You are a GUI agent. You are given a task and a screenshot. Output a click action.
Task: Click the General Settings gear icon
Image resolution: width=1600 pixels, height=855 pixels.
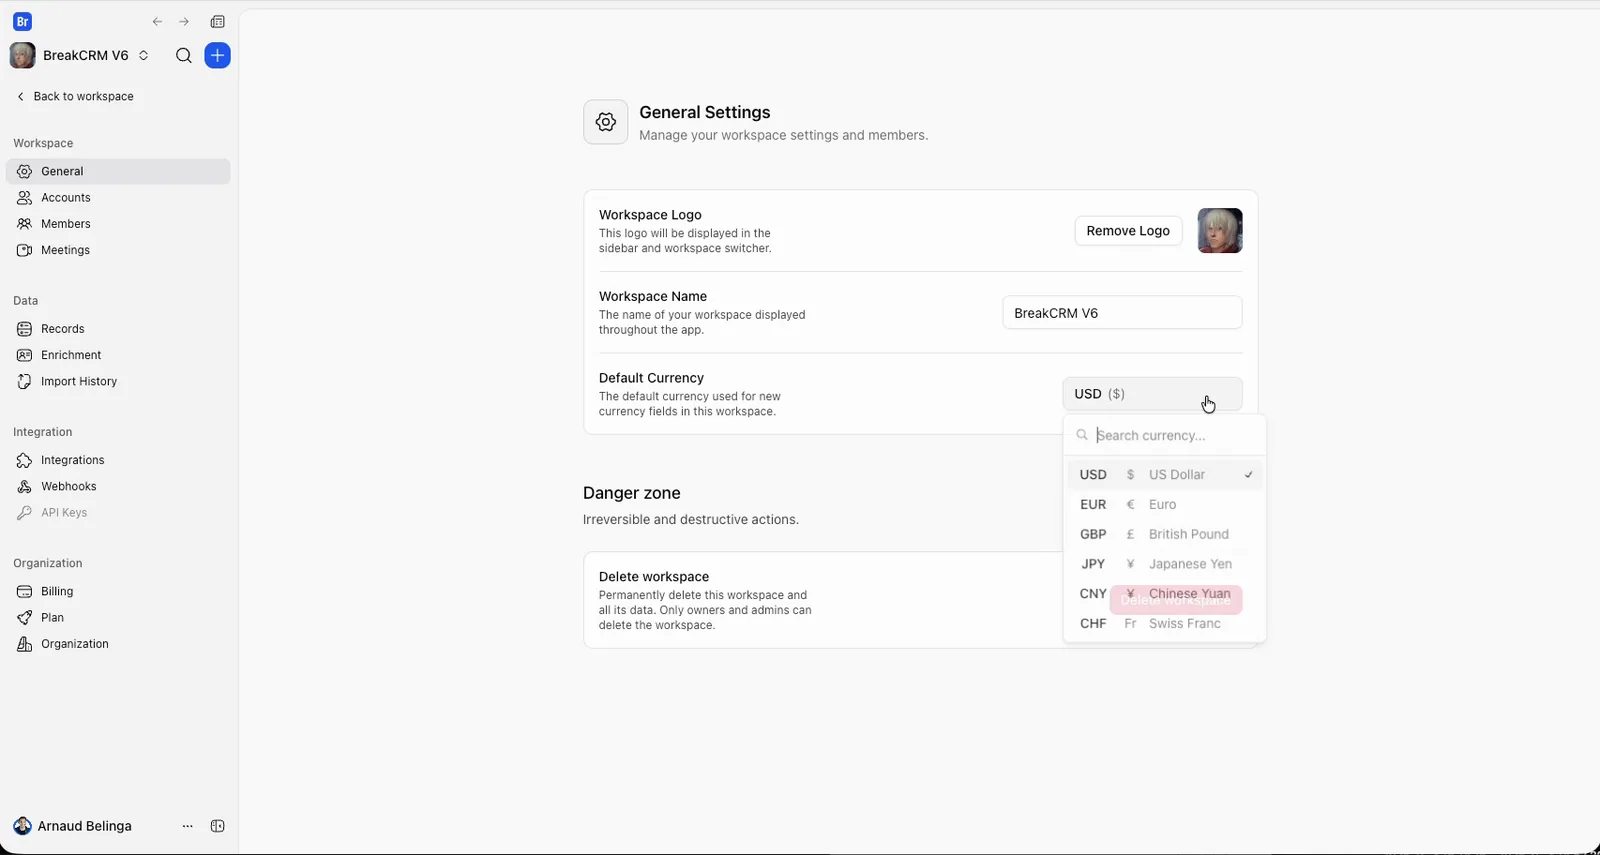coord(606,122)
